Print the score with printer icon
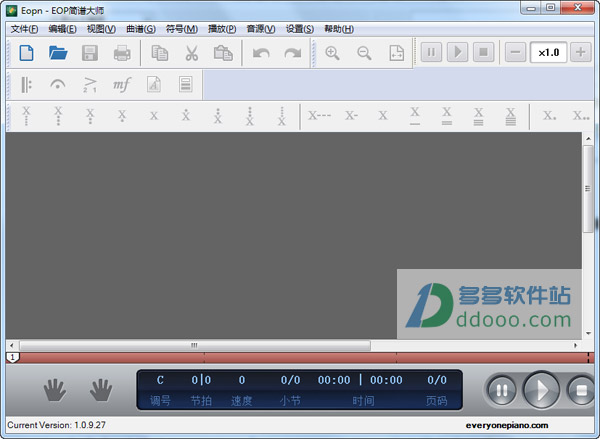600x439 pixels. [x=122, y=53]
